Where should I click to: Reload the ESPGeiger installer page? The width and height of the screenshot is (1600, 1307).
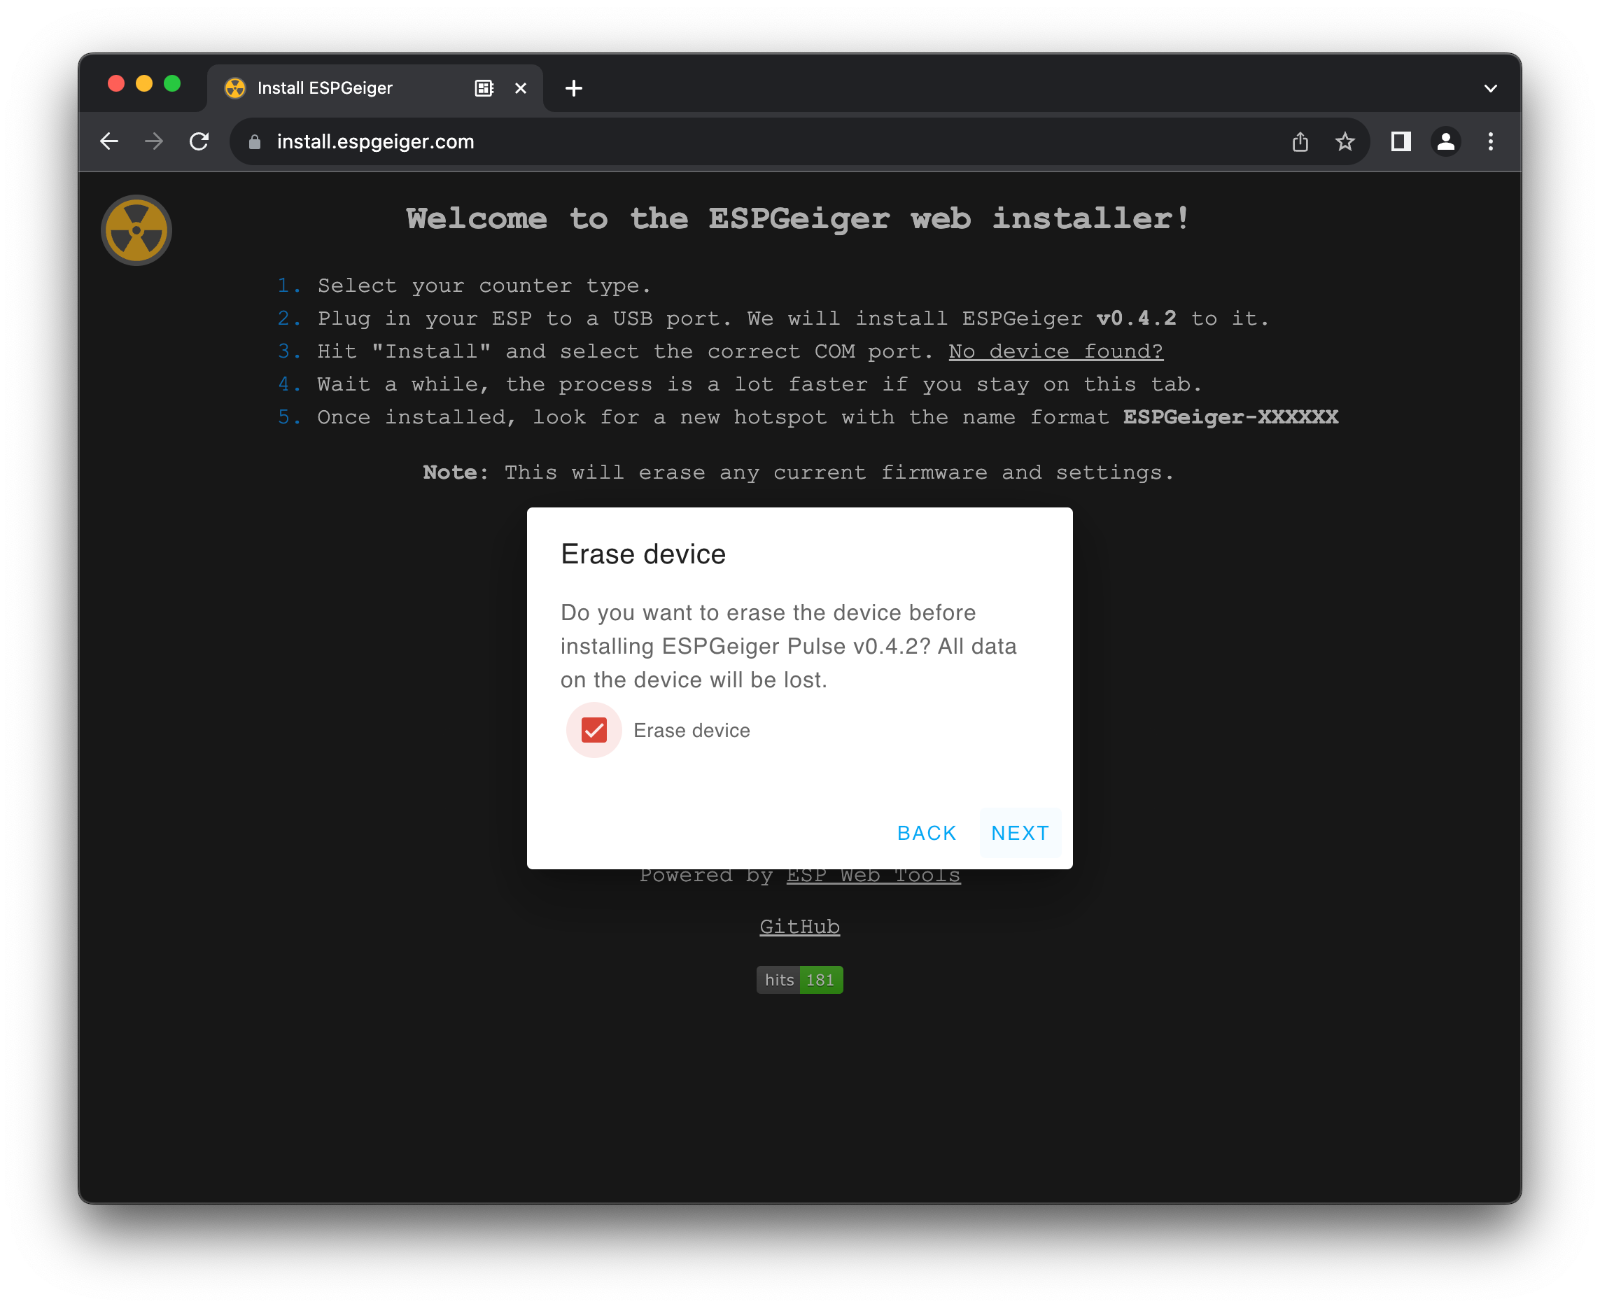click(x=199, y=142)
